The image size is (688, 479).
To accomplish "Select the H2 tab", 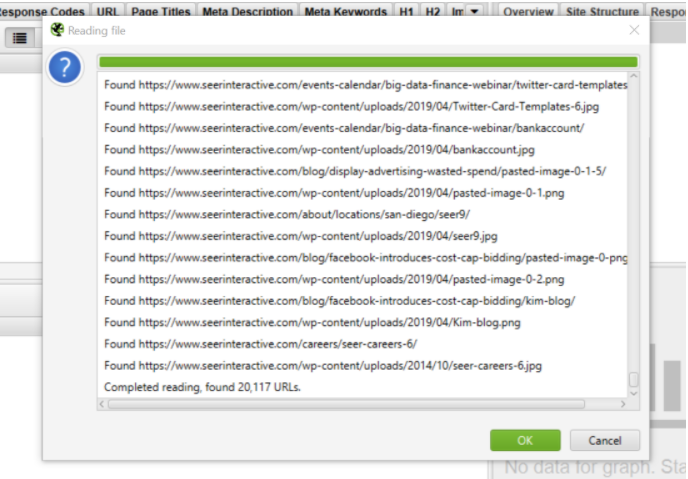I will point(432,12).
